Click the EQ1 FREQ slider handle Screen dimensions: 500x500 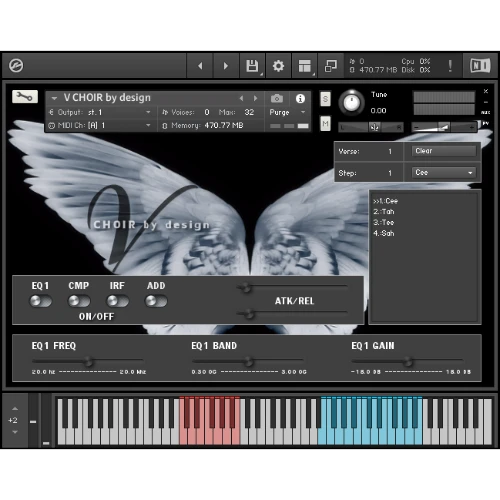[88, 361]
